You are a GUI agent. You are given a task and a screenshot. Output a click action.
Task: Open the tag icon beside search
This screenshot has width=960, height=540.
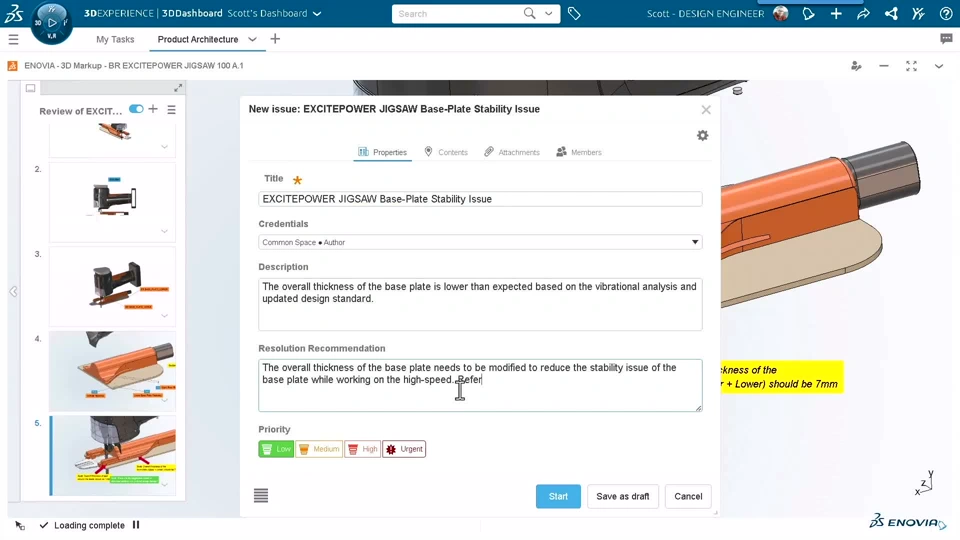pyautogui.click(x=574, y=13)
